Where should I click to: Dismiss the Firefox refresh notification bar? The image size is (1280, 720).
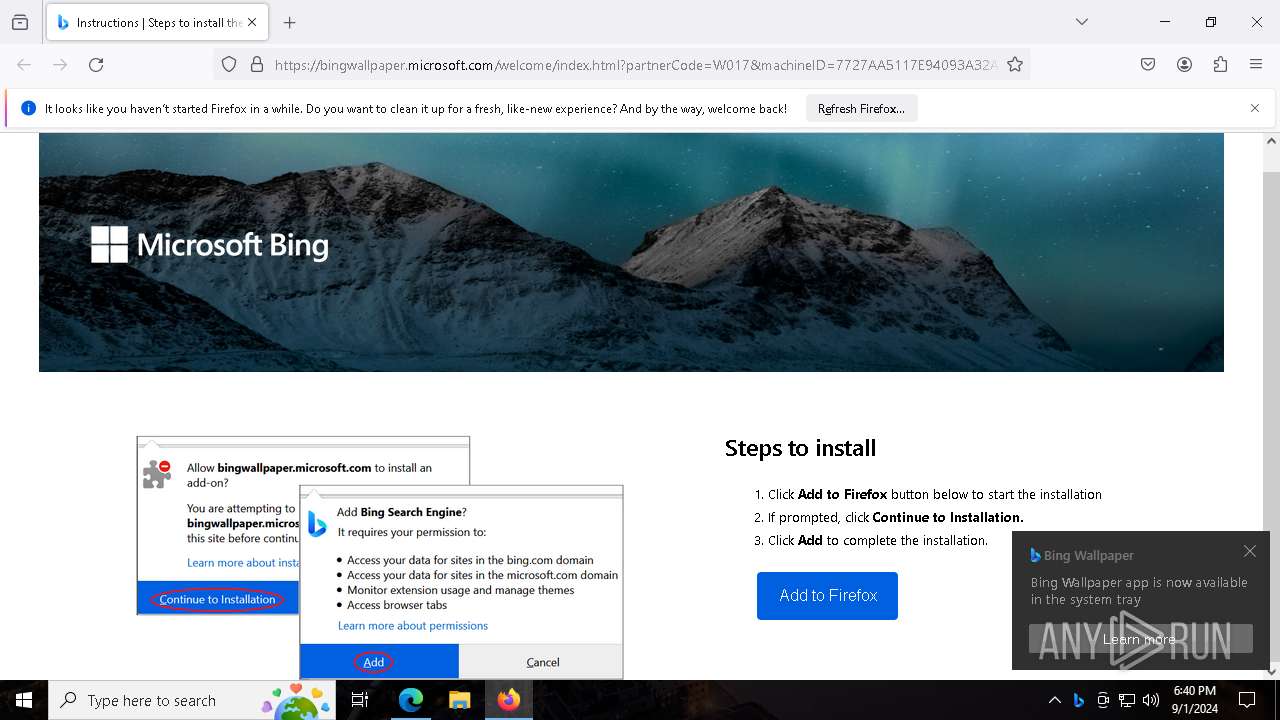coord(1255,108)
